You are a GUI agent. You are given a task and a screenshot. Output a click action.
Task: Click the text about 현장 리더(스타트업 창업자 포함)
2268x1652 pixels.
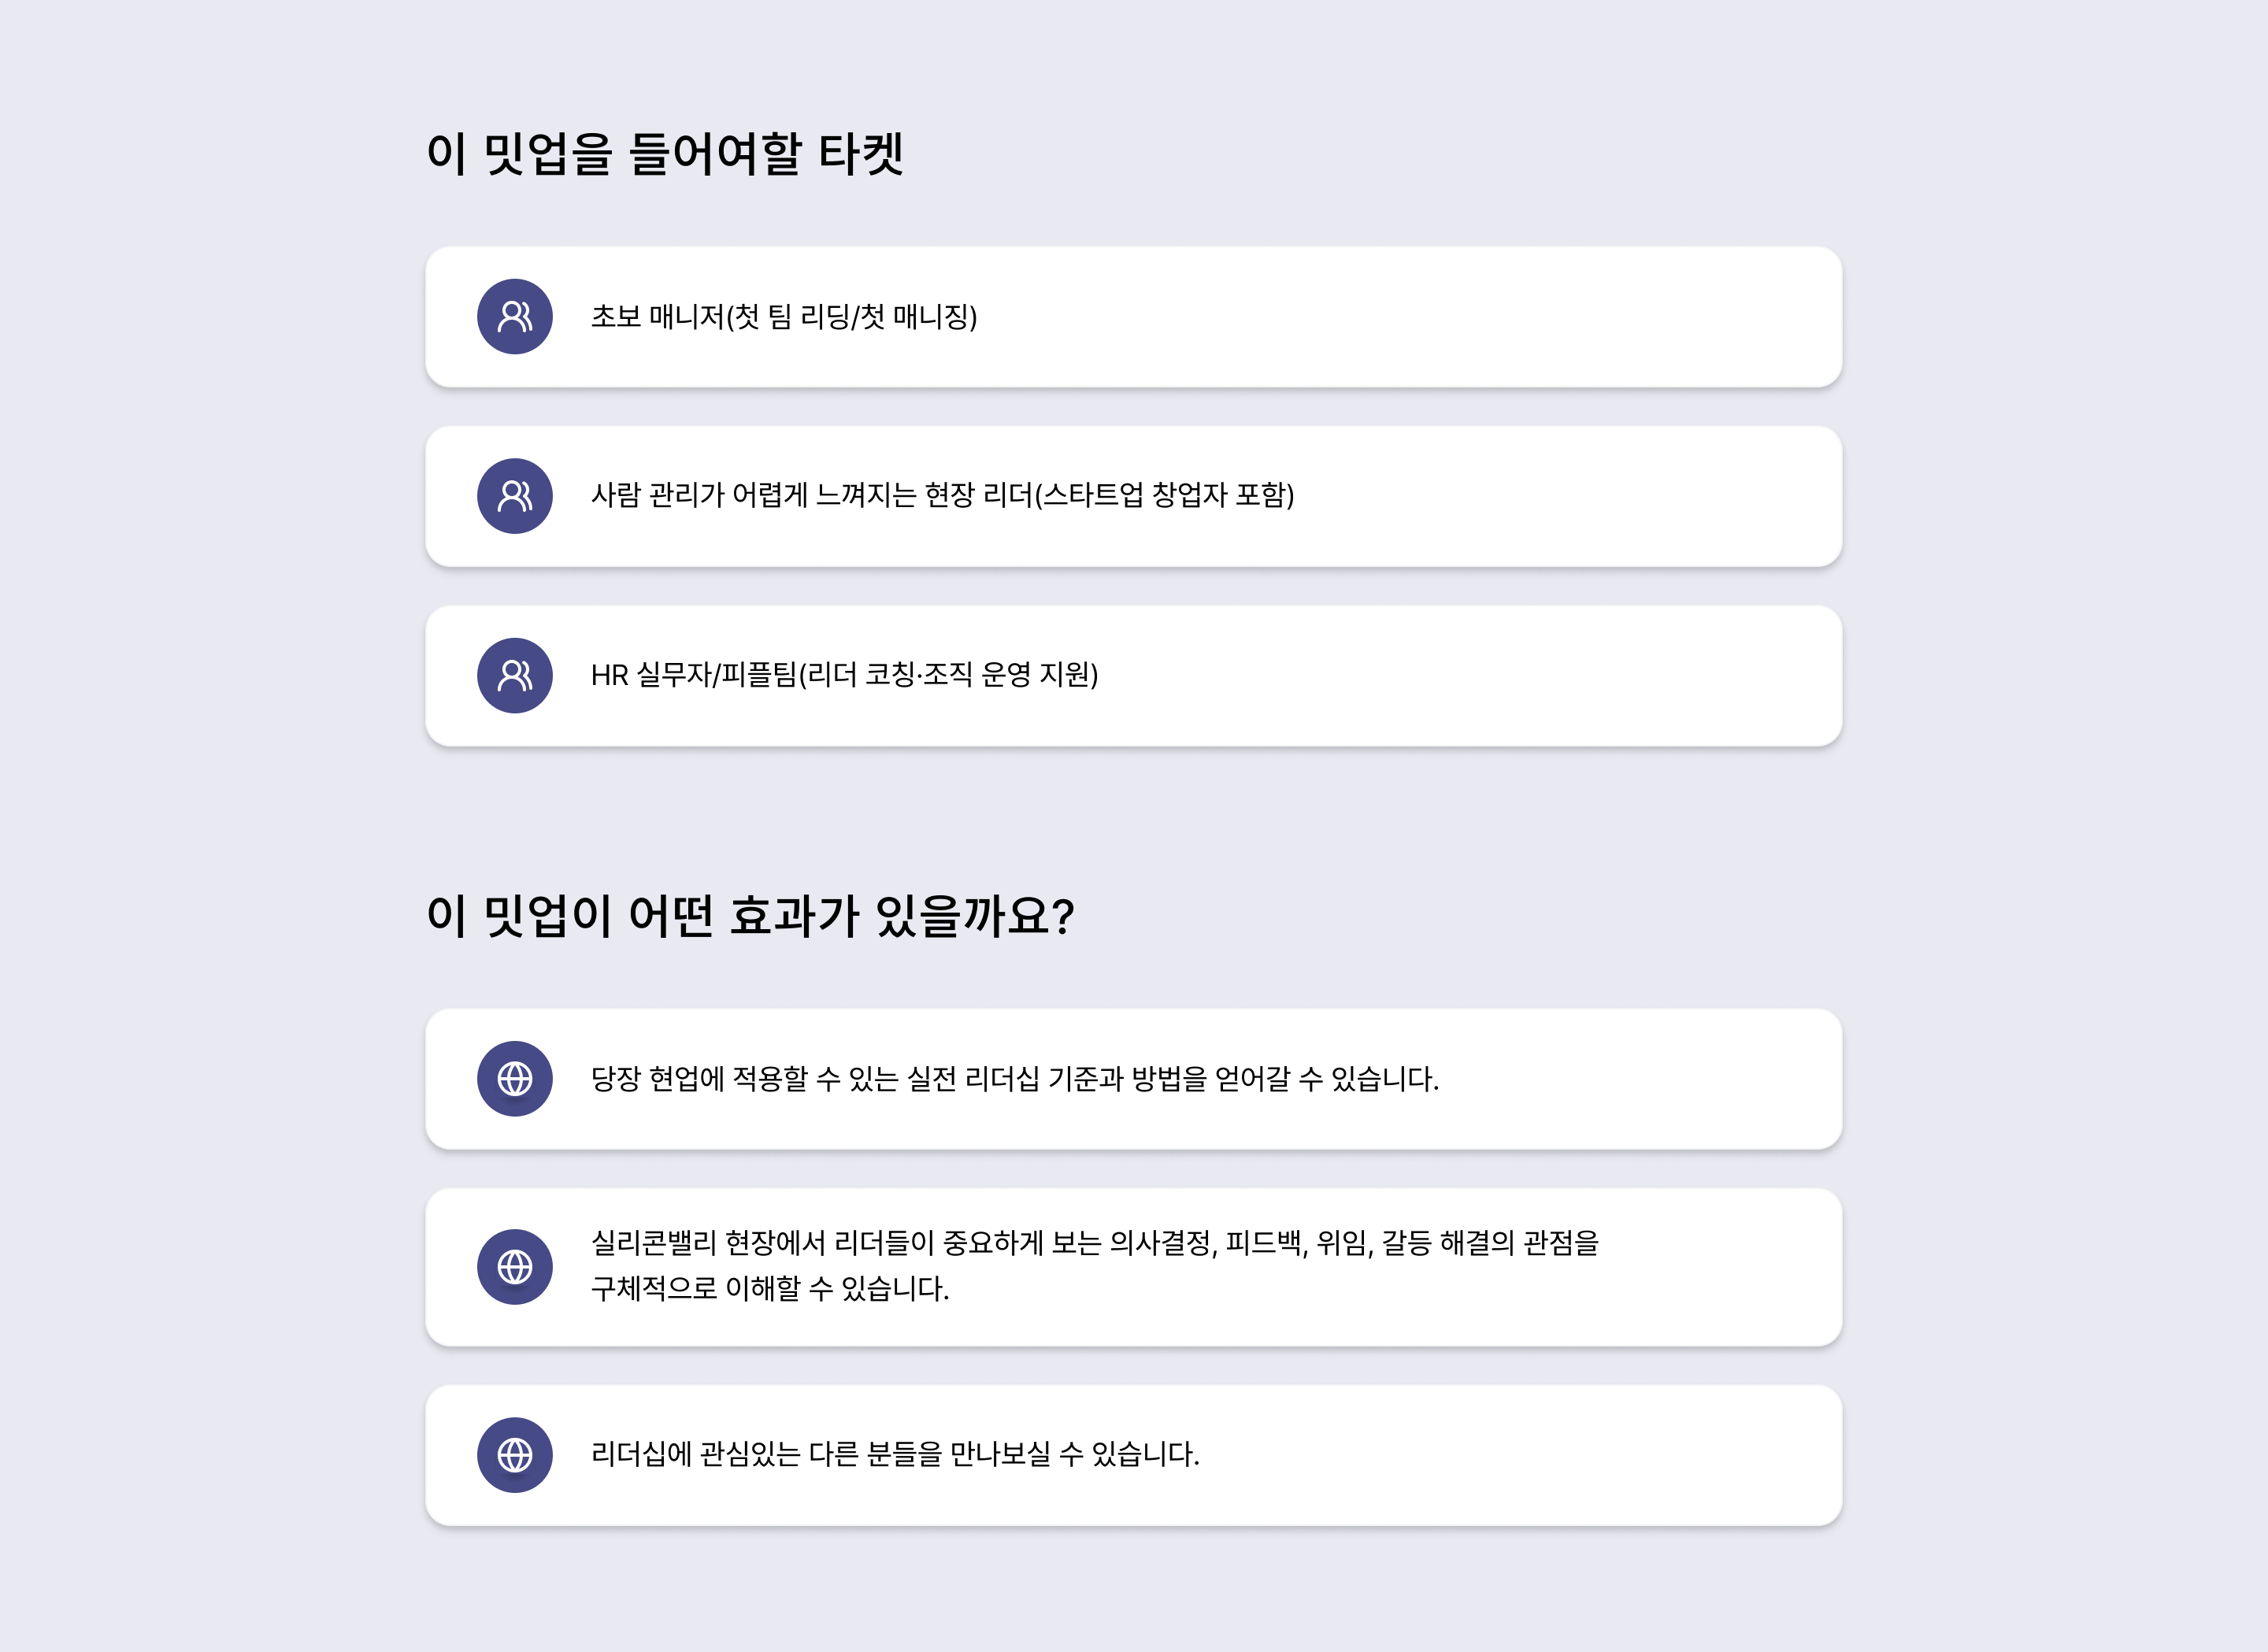click(942, 496)
